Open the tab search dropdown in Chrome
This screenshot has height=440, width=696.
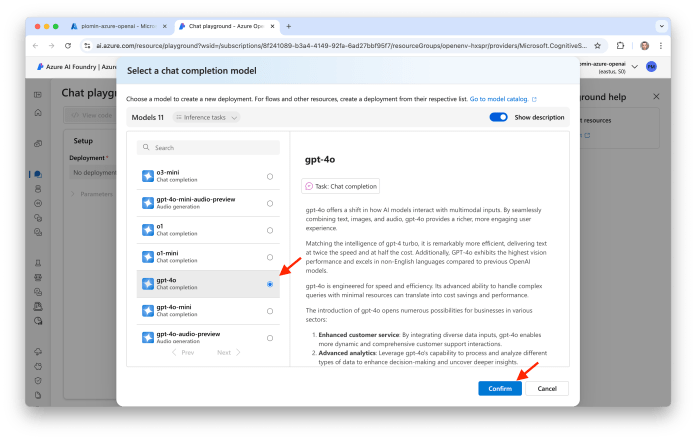(x=661, y=26)
